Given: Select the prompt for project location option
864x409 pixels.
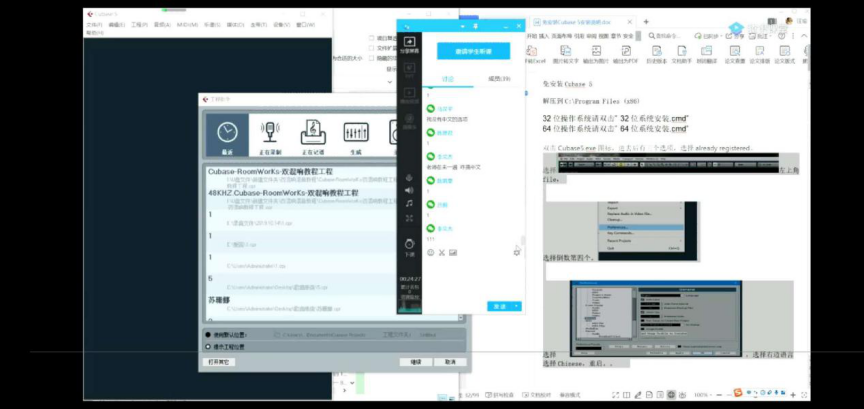Looking at the screenshot, I should coord(207,346).
